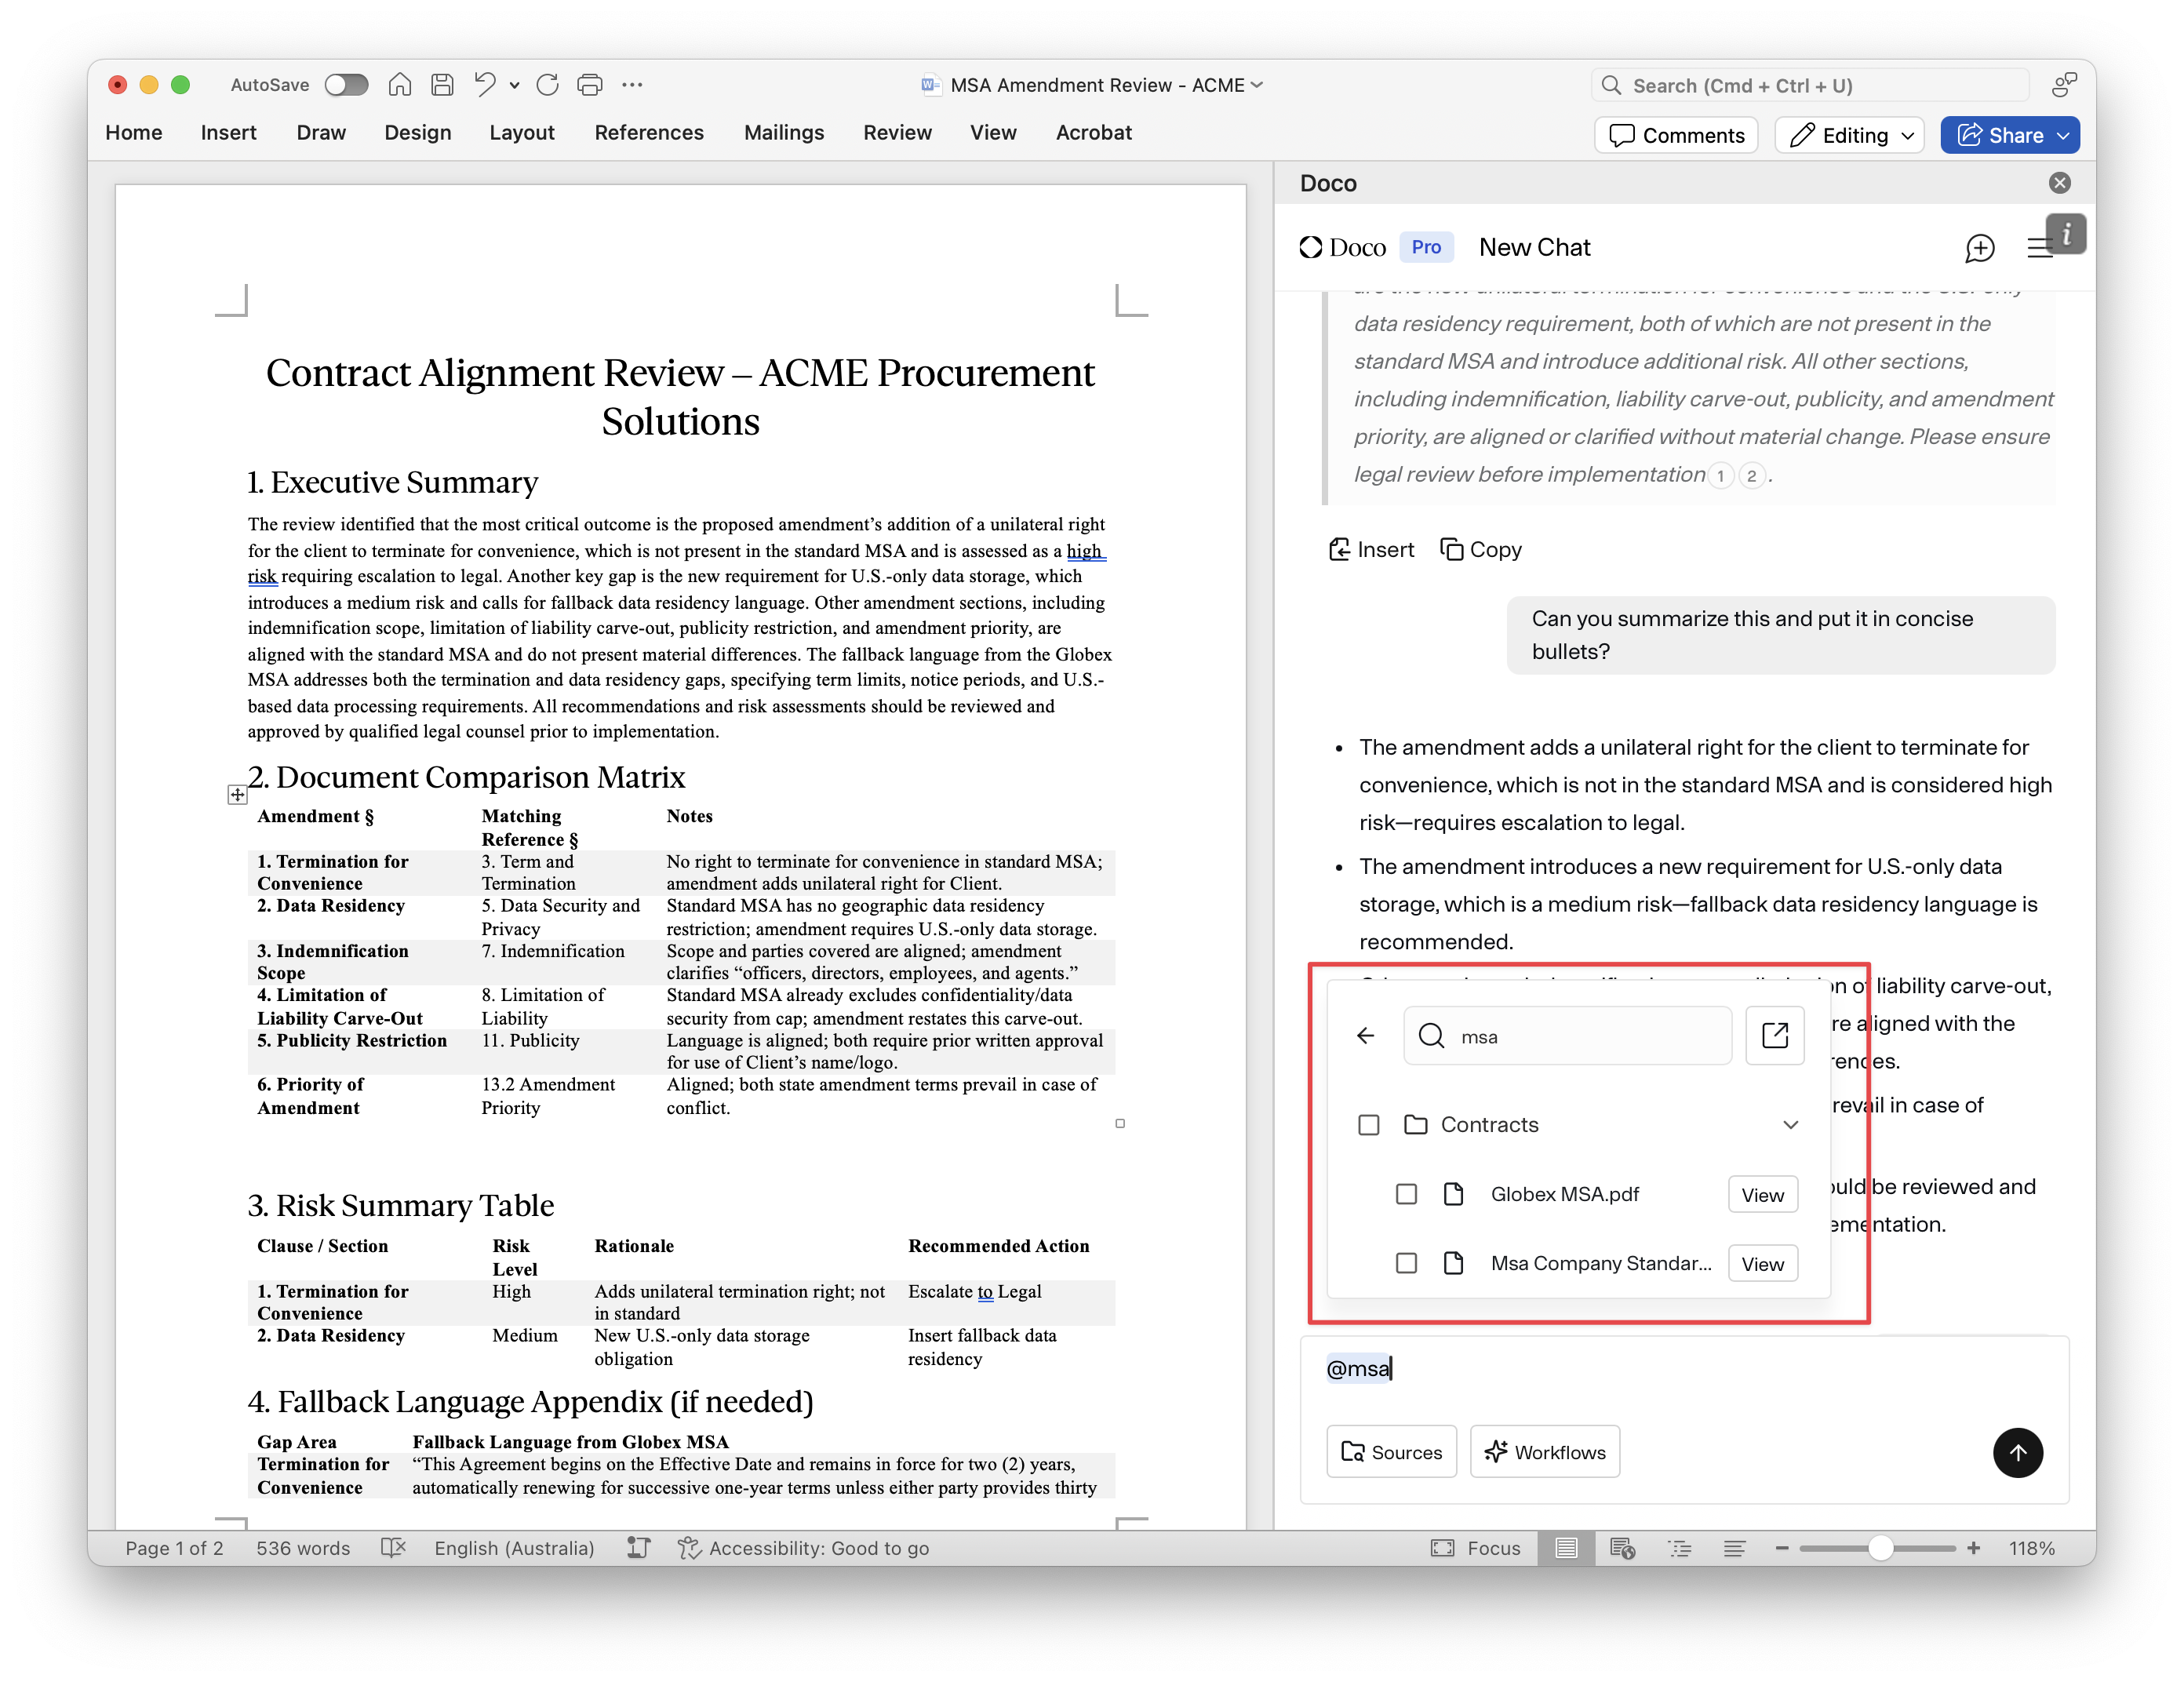Toggle the AutoSave switch
Screen dimensions: 2184x1682
coord(346,85)
